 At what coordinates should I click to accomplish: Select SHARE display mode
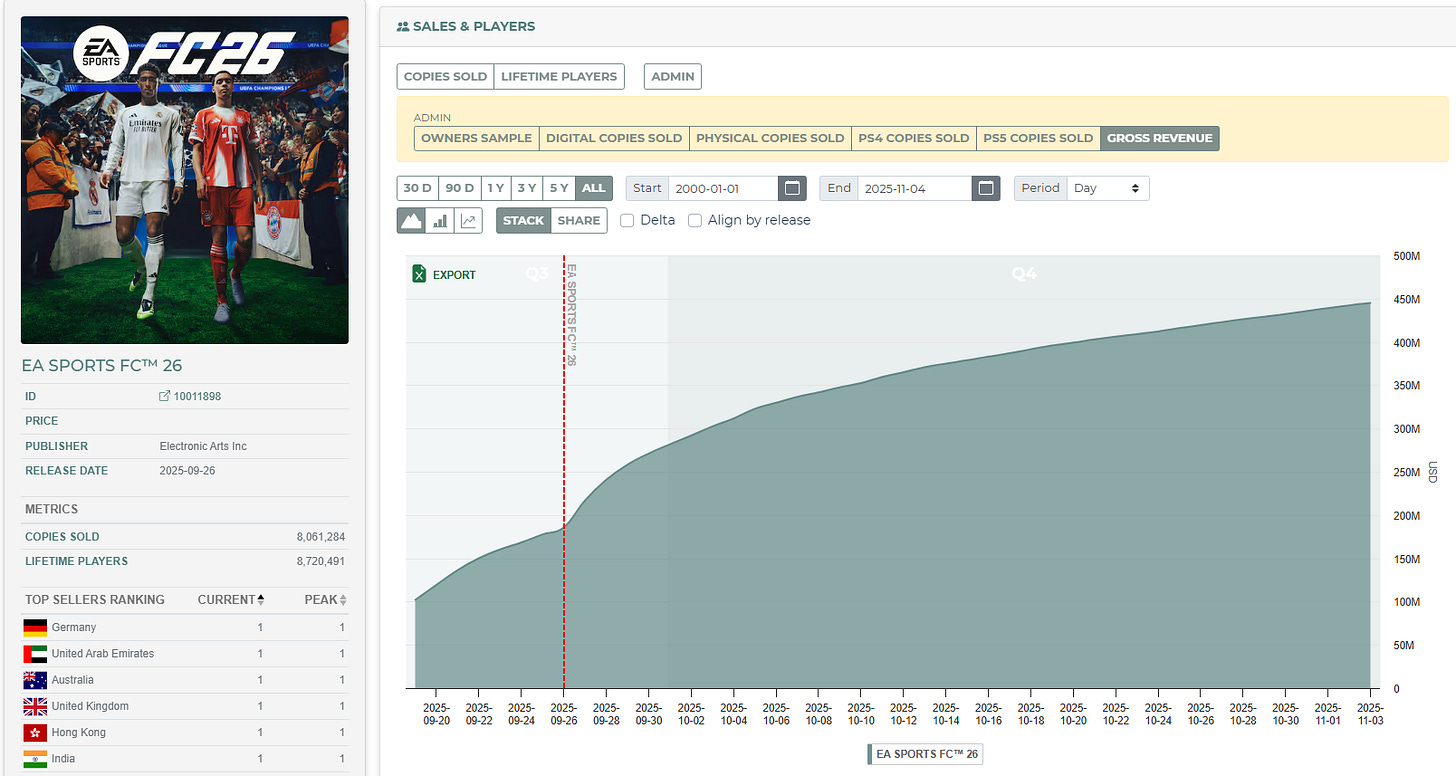click(579, 220)
